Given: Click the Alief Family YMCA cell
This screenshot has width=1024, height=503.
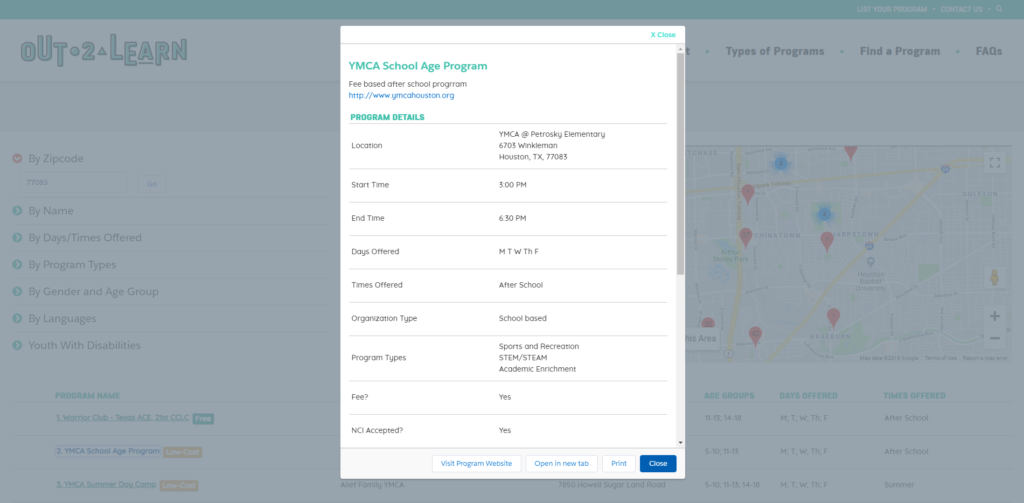Looking at the screenshot, I should point(372,485).
